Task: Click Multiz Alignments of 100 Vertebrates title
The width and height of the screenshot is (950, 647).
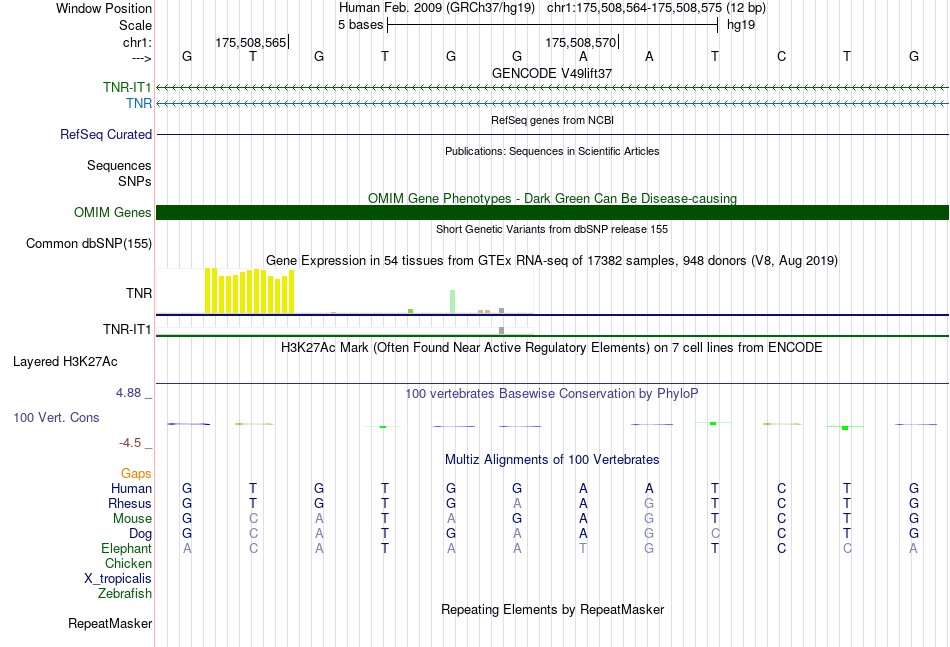Action: coord(552,460)
